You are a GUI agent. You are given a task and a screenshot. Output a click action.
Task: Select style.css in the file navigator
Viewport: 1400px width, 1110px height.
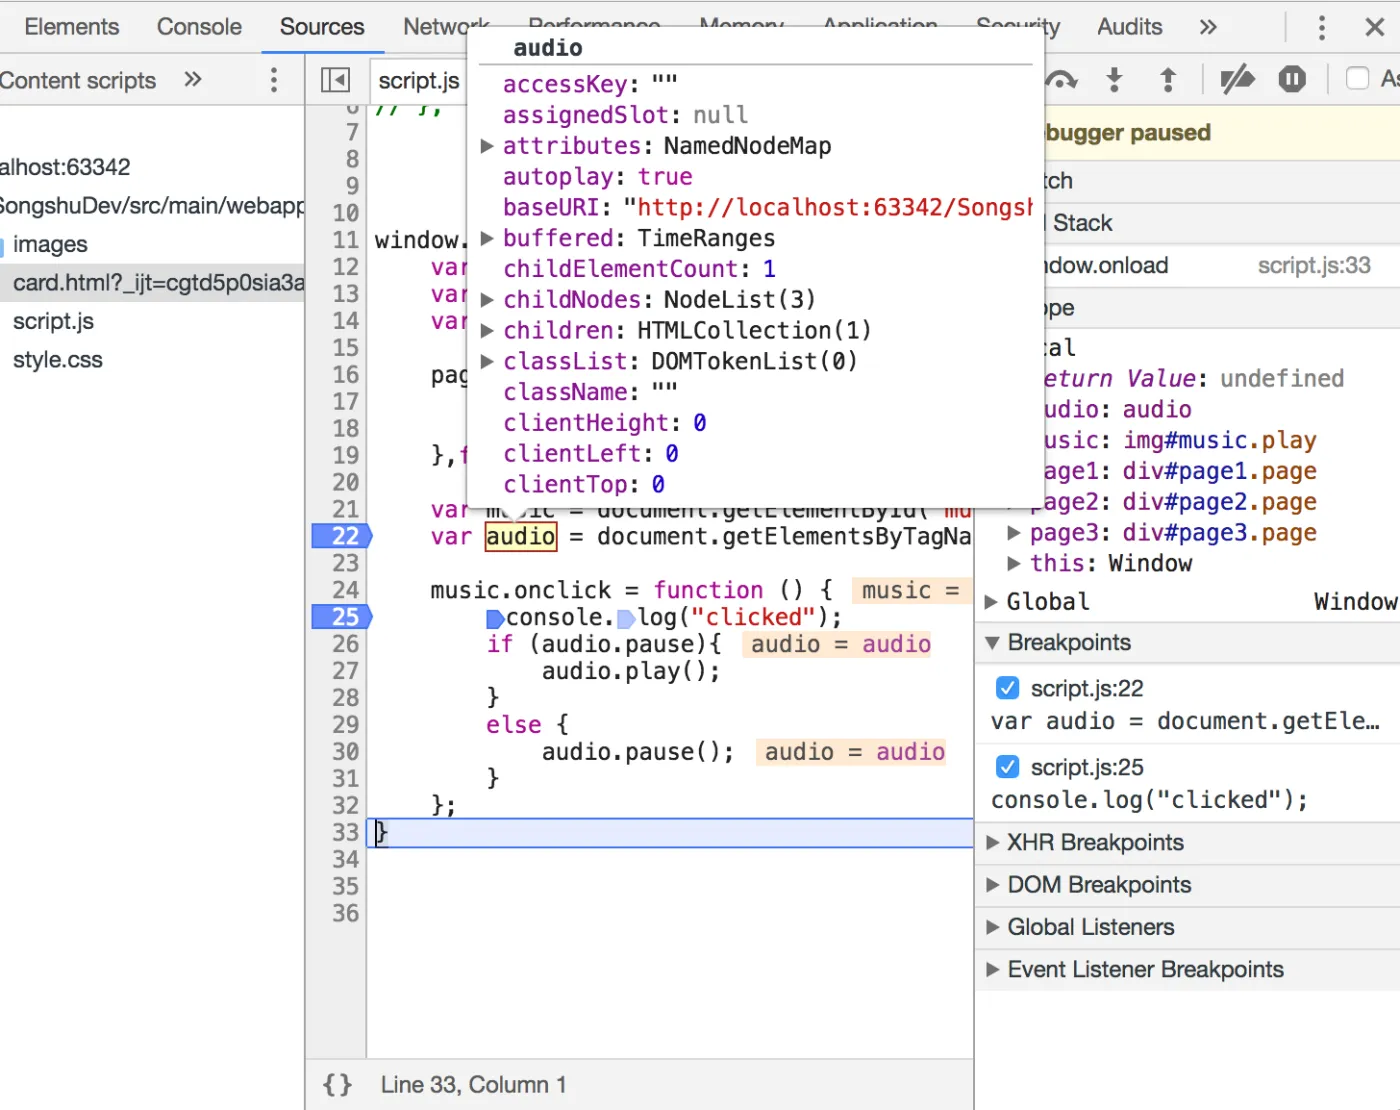(58, 360)
